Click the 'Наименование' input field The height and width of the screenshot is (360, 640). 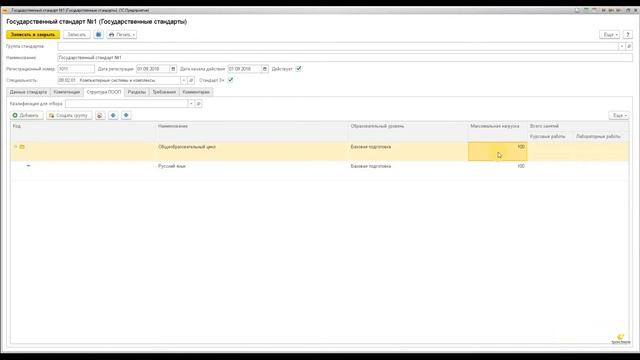345,58
